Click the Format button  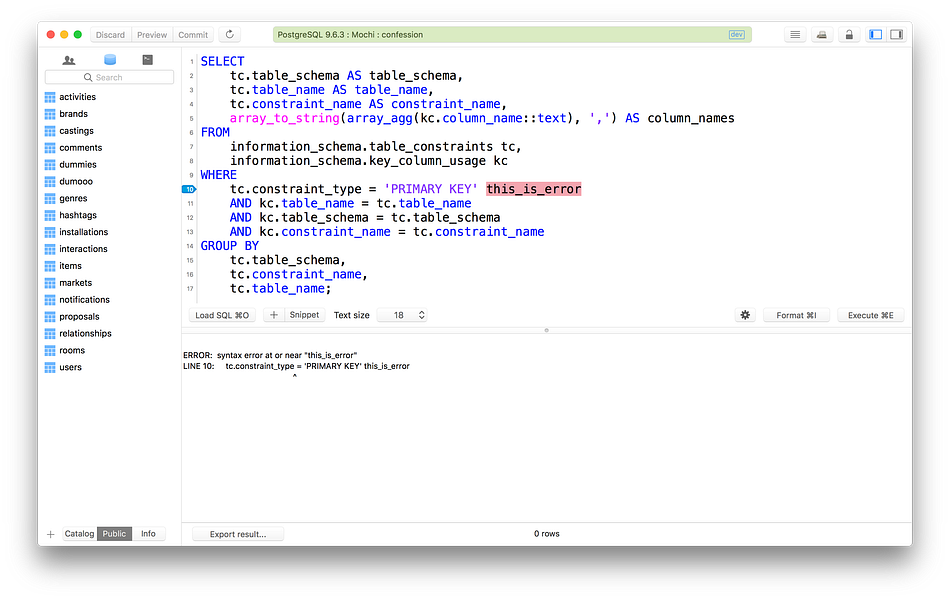point(796,315)
